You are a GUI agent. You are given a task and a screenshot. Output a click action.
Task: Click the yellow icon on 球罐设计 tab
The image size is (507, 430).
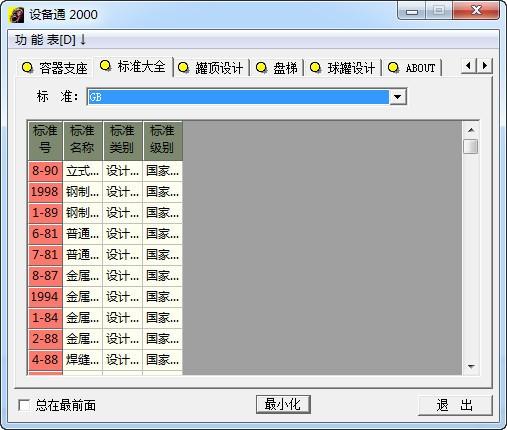[x=315, y=67]
